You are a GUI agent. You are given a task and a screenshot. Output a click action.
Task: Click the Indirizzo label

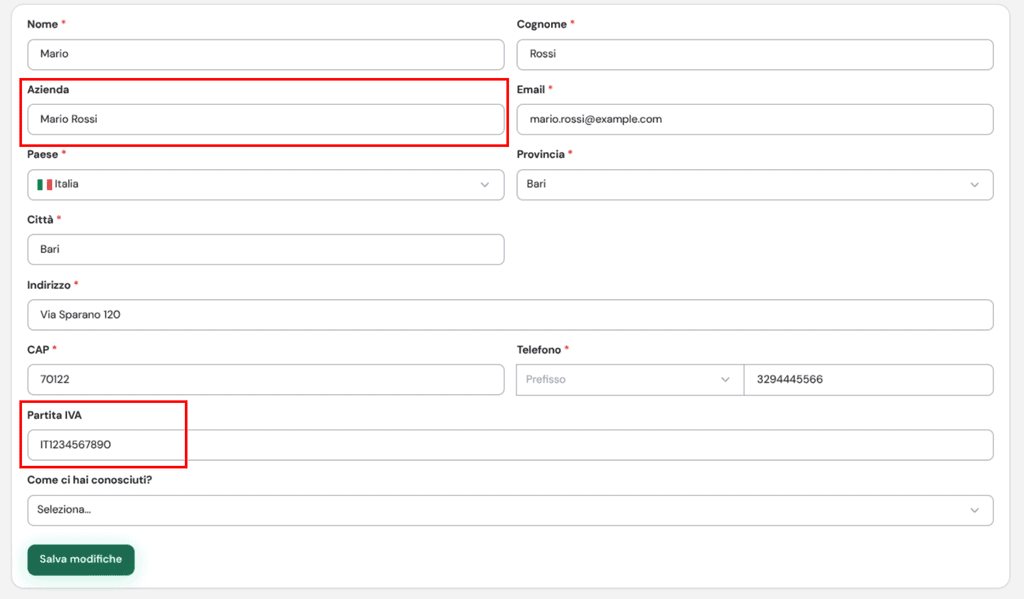click(48, 285)
